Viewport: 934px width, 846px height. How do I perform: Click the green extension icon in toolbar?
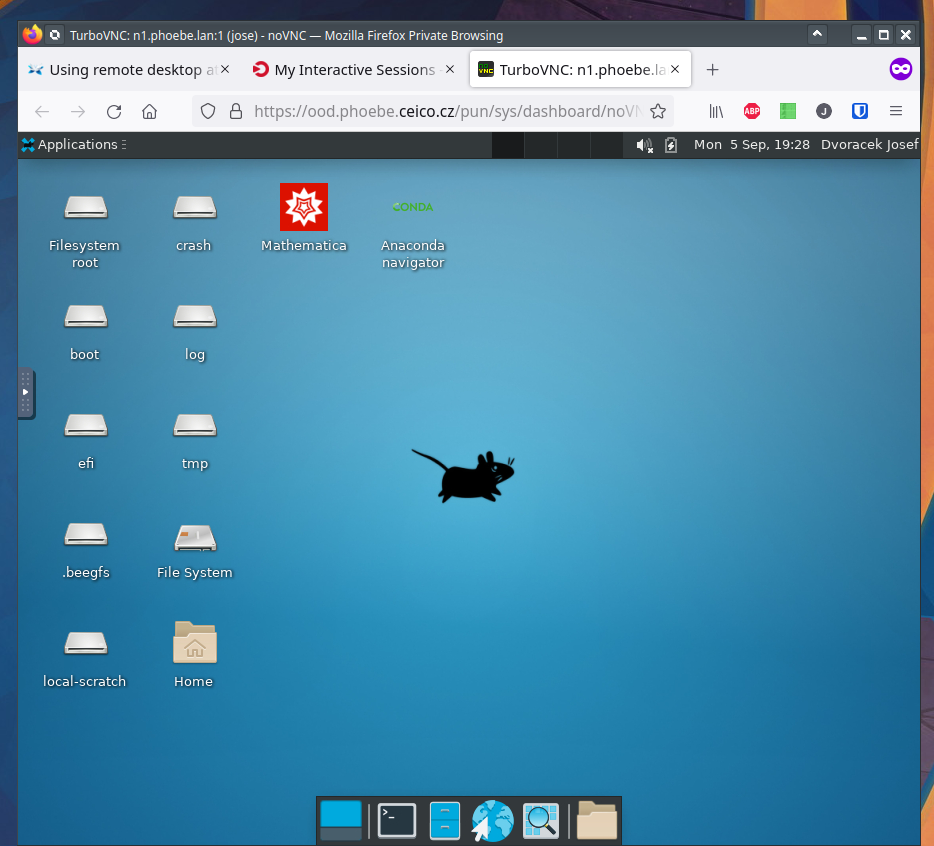pos(788,111)
